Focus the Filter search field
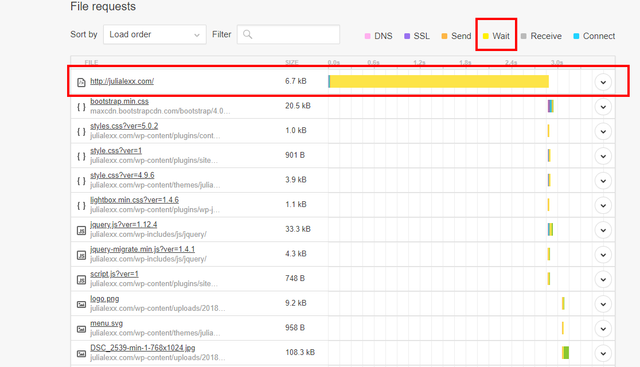Screen dimensions: 640x367 (x=288, y=35)
